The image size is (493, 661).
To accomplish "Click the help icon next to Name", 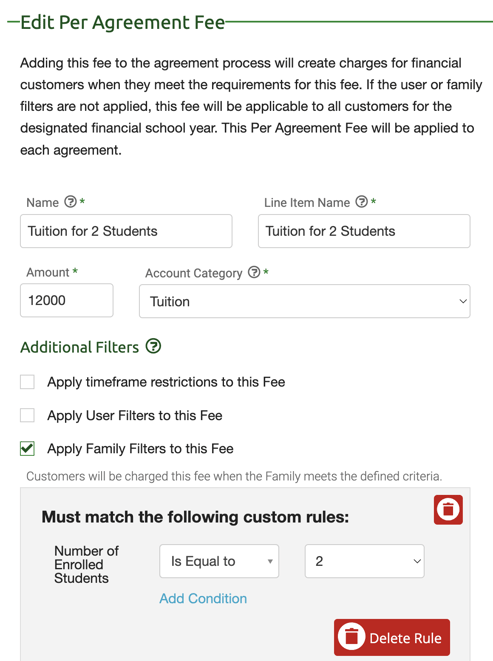I will point(70,202).
